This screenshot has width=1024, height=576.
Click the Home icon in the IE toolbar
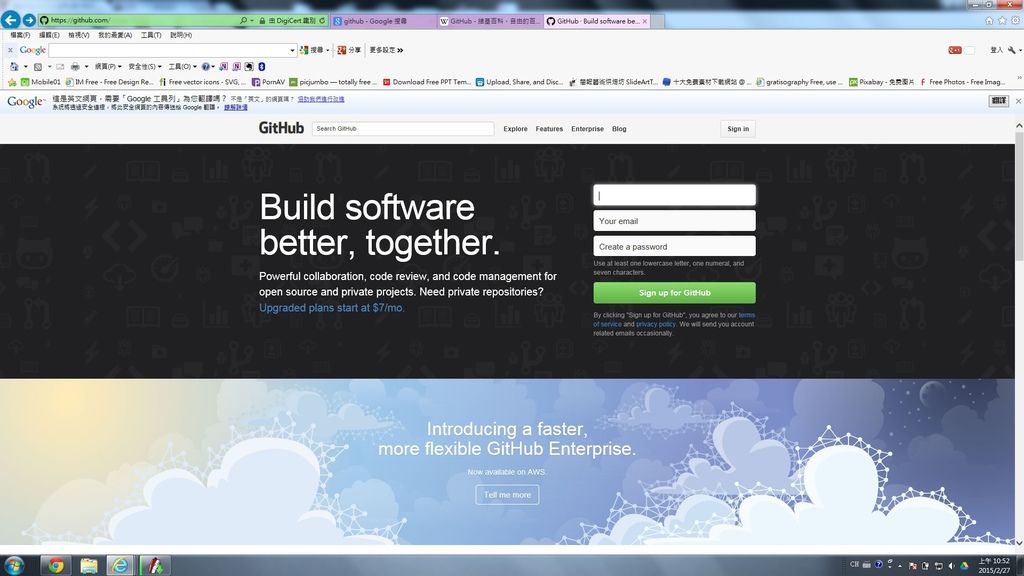pyautogui.click(x=15, y=66)
